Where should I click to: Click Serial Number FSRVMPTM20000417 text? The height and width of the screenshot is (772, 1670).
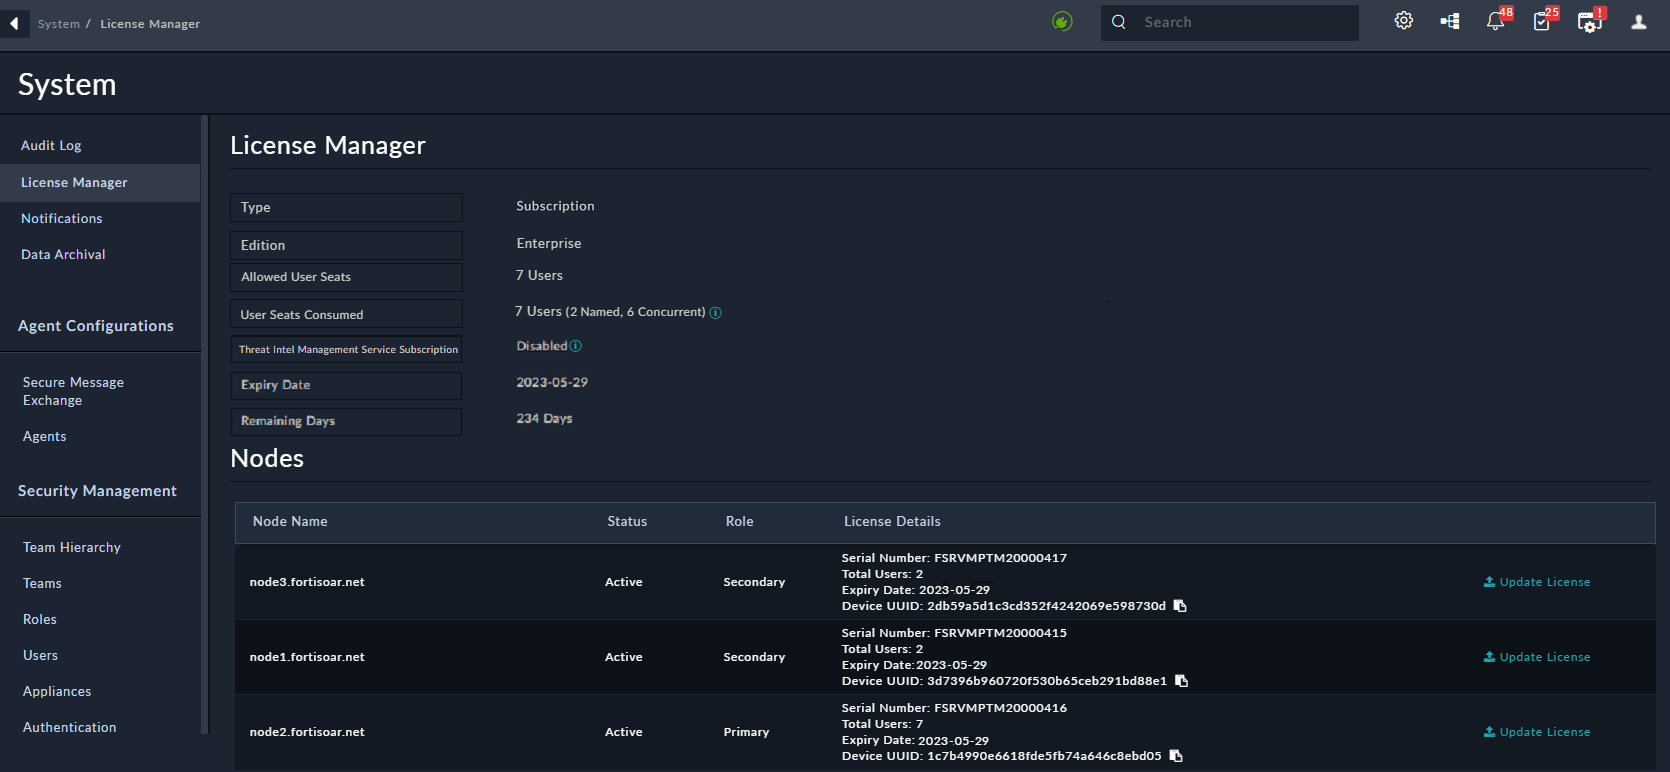[954, 558]
